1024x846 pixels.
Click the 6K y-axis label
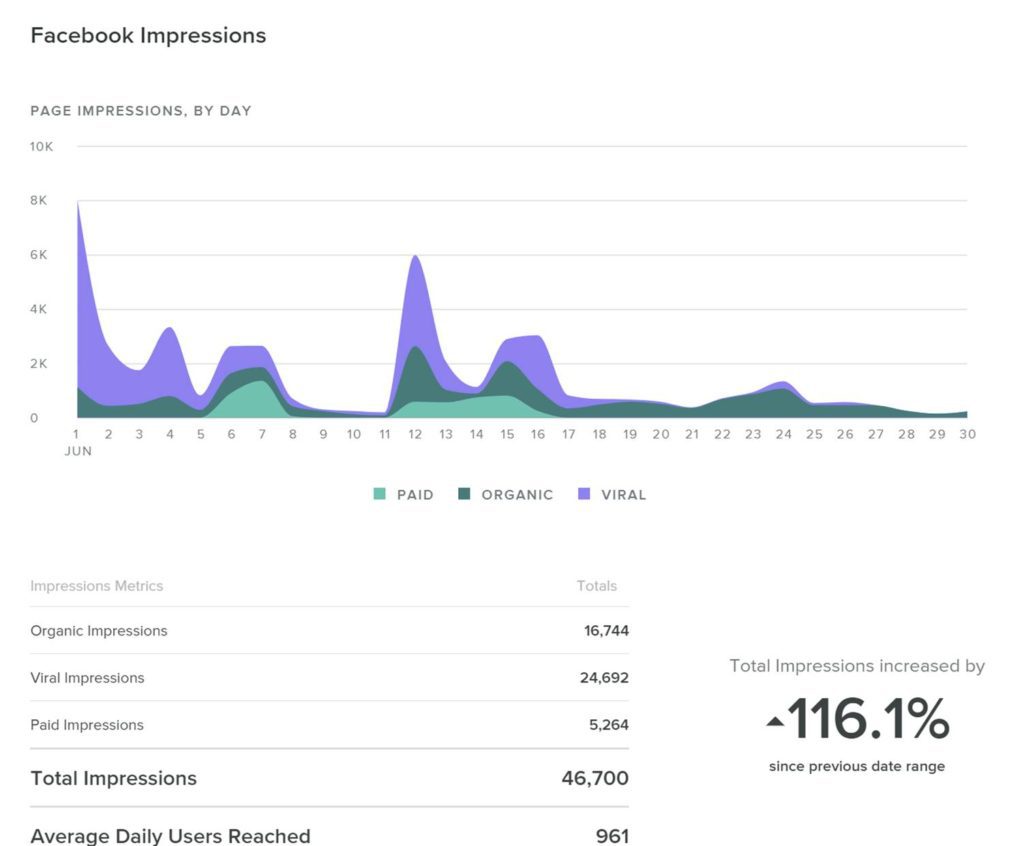click(x=39, y=255)
